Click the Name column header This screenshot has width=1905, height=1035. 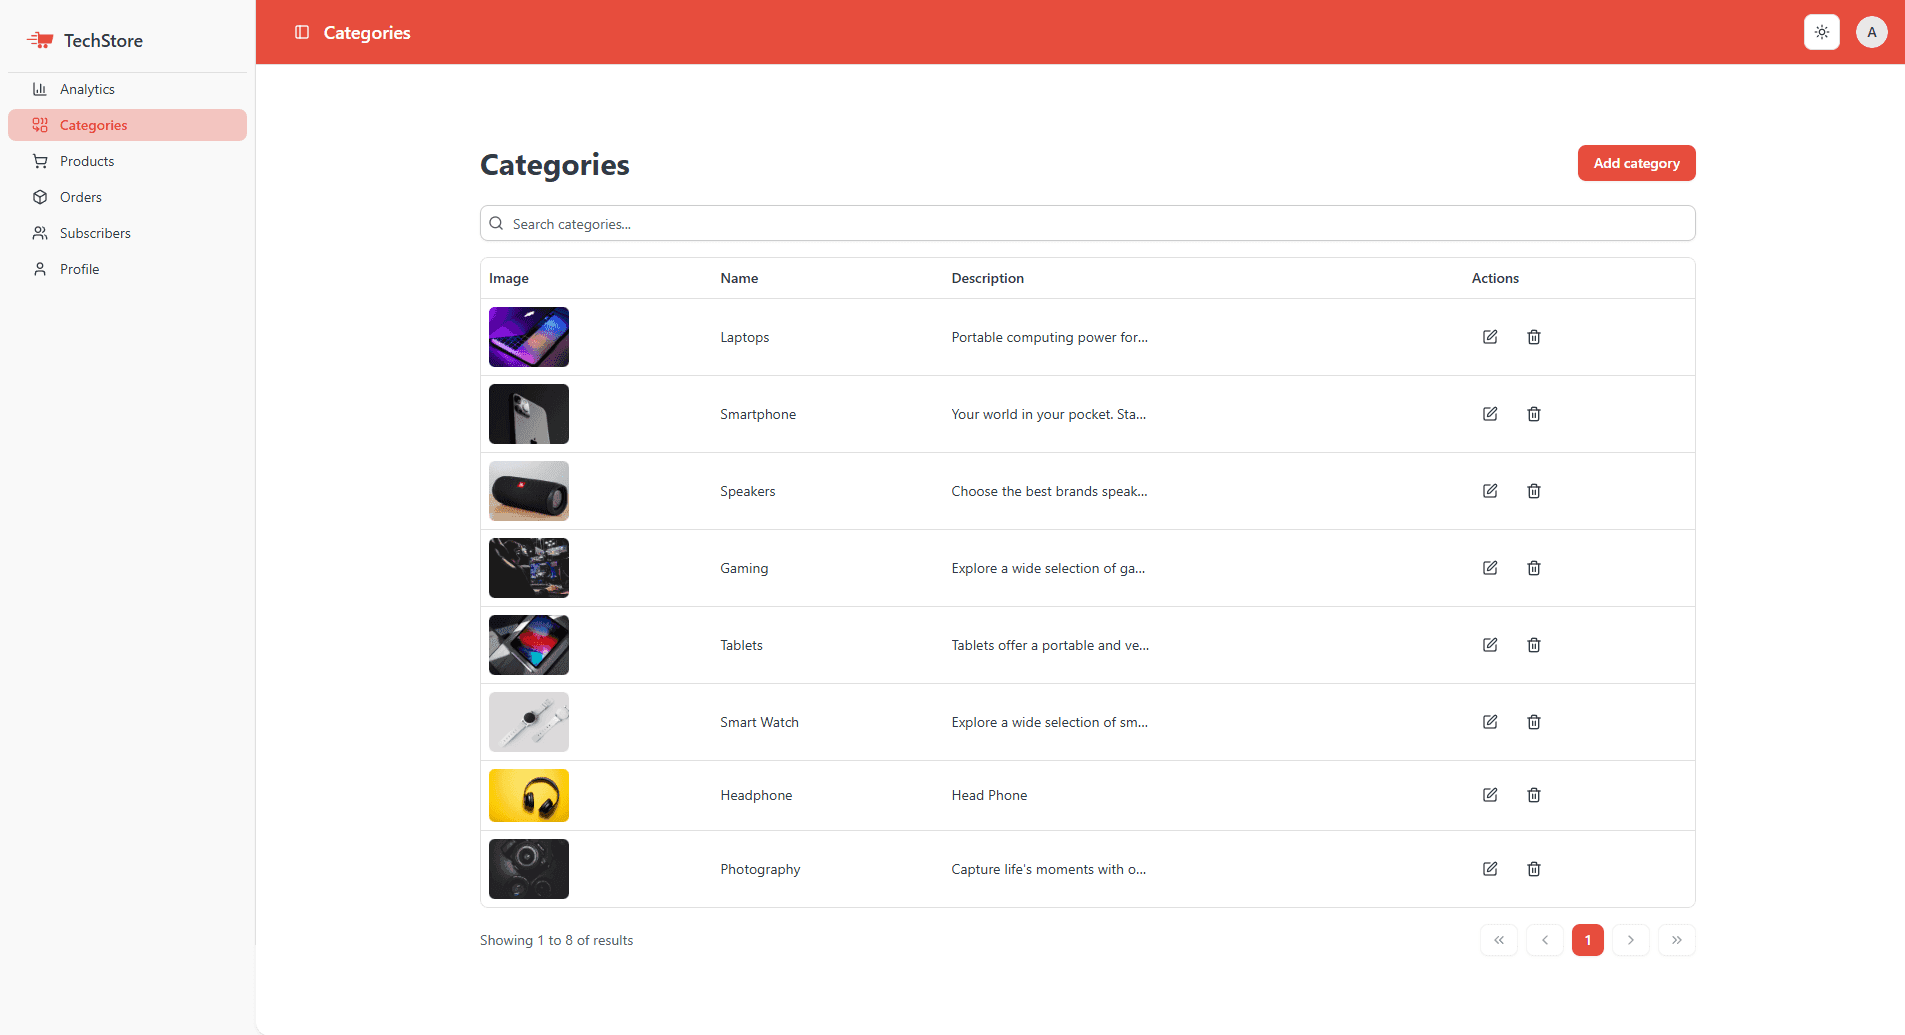[x=739, y=278]
